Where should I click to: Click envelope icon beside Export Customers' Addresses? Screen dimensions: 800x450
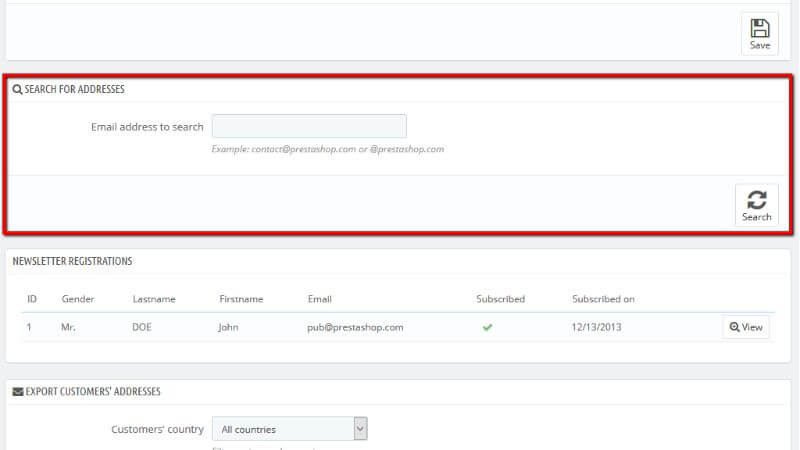coord(18,392)
